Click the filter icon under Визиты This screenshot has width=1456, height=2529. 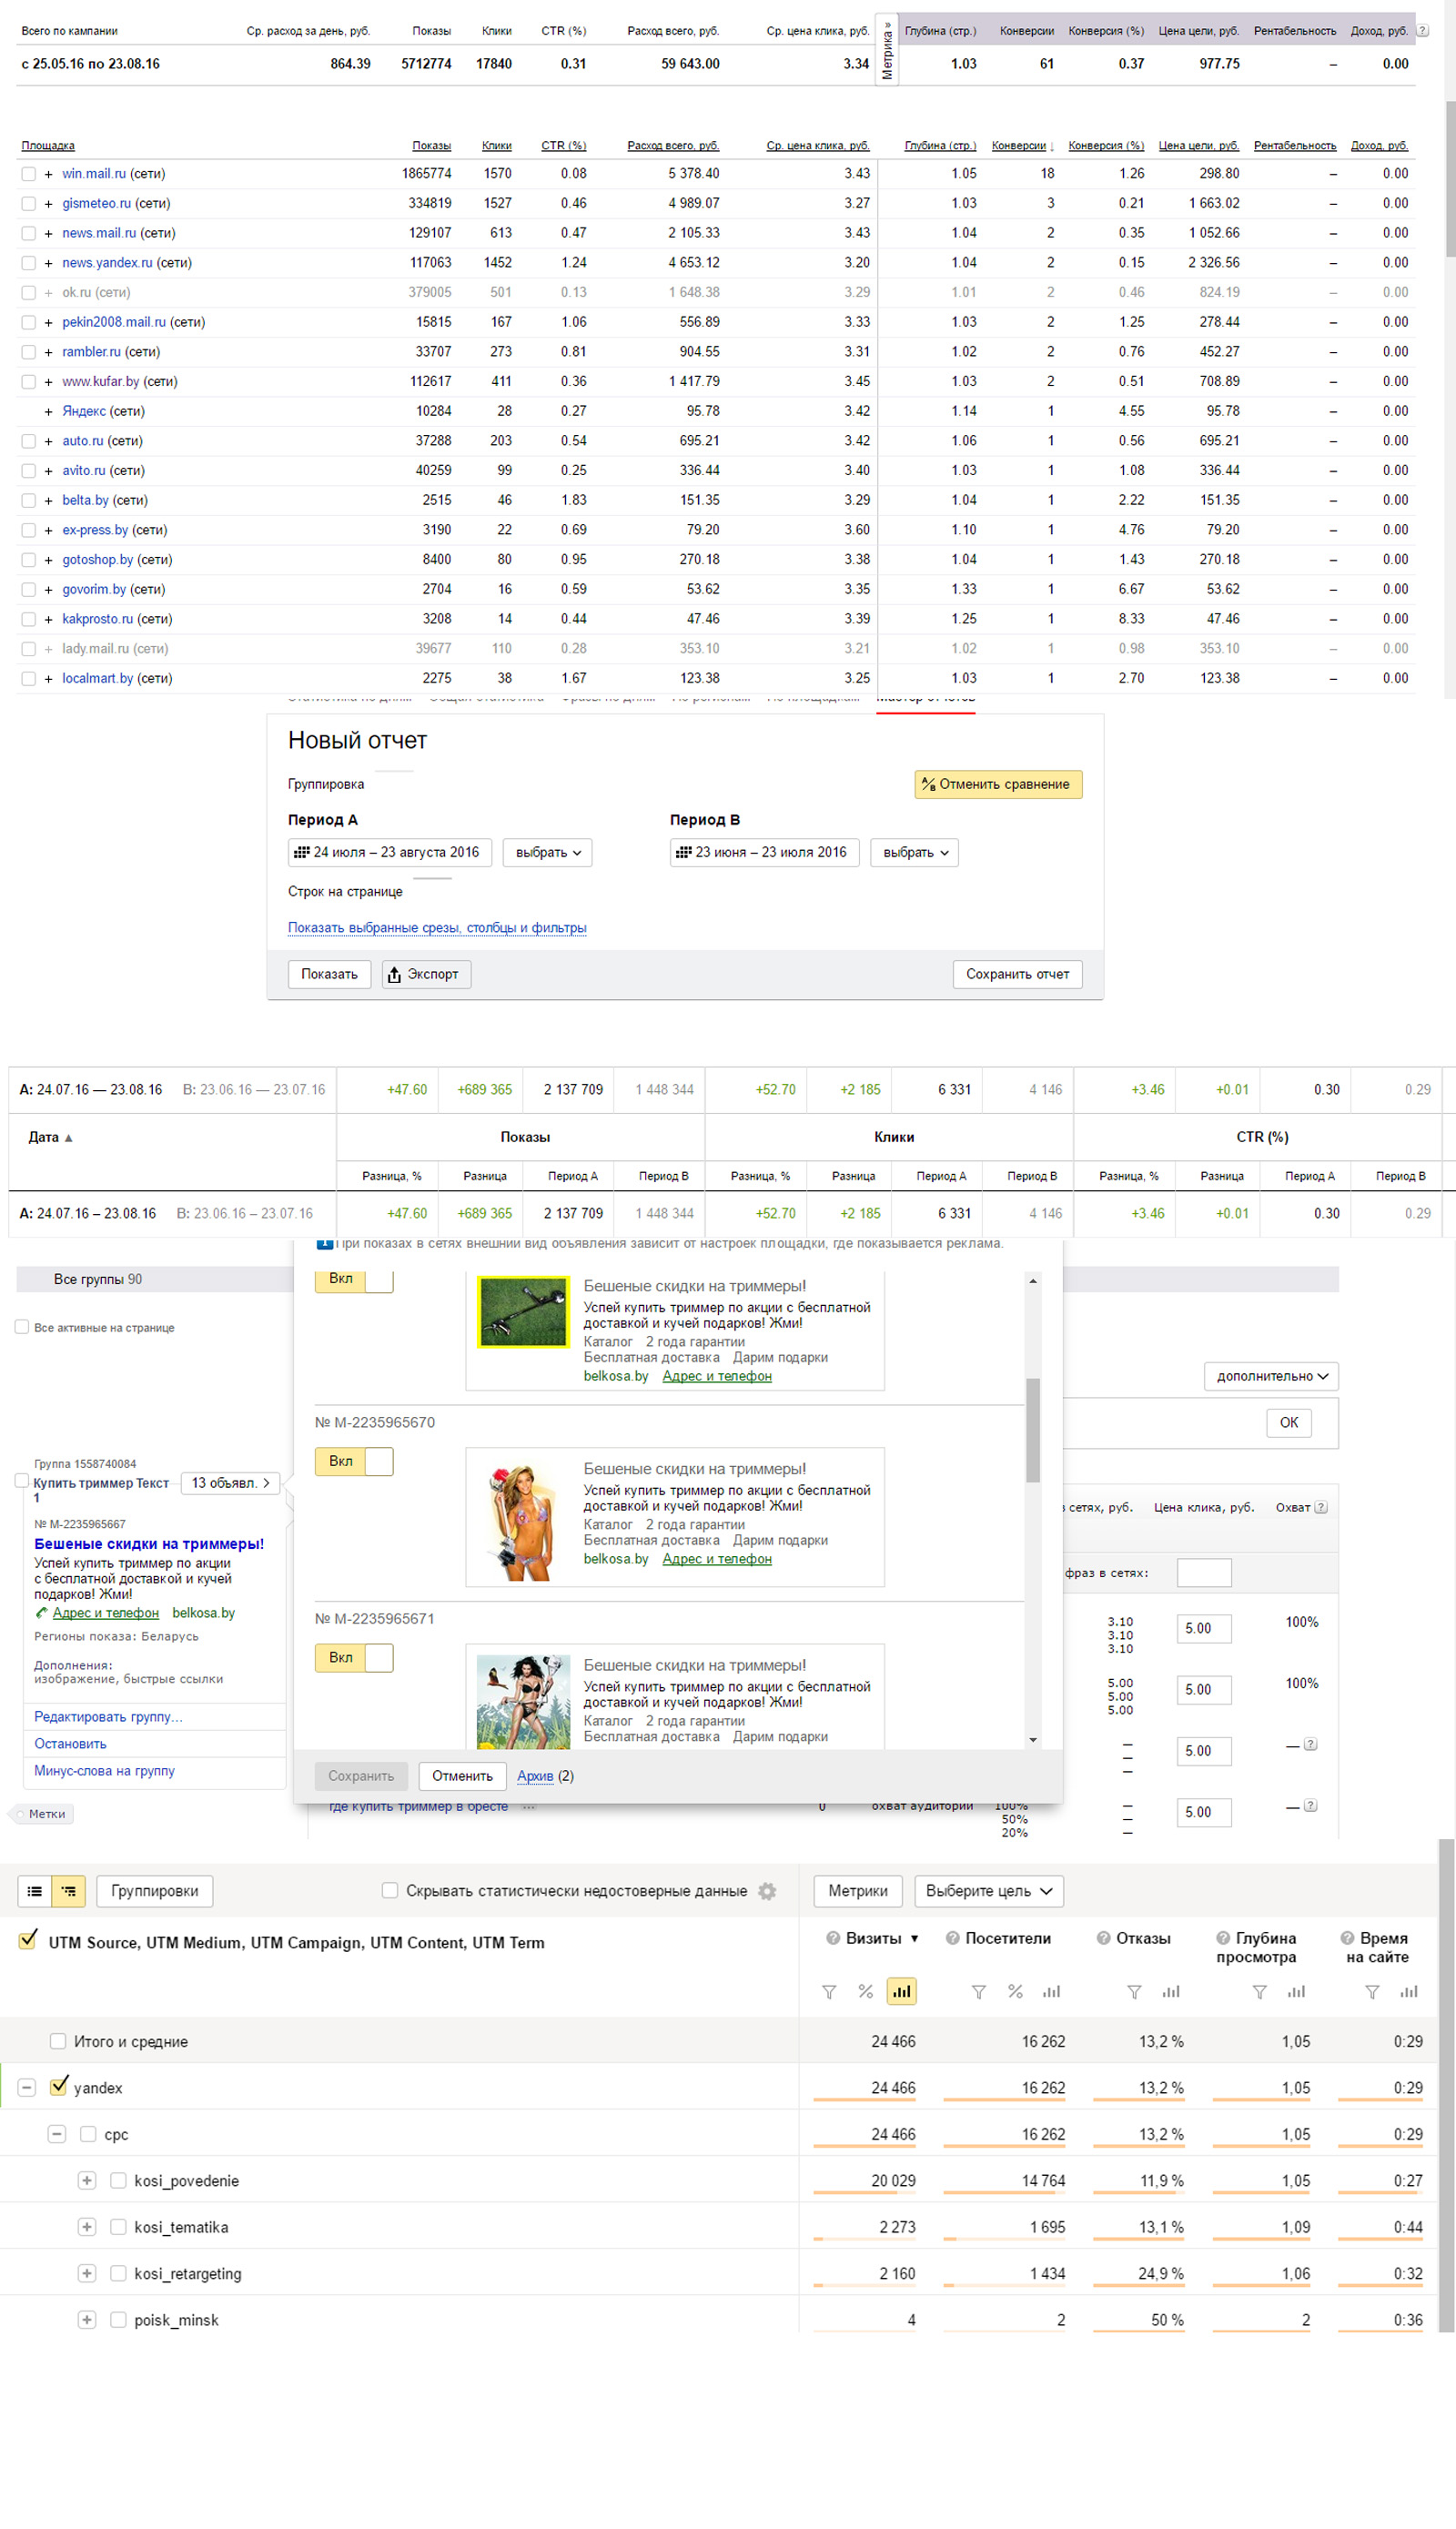[x=829, y=1991]
